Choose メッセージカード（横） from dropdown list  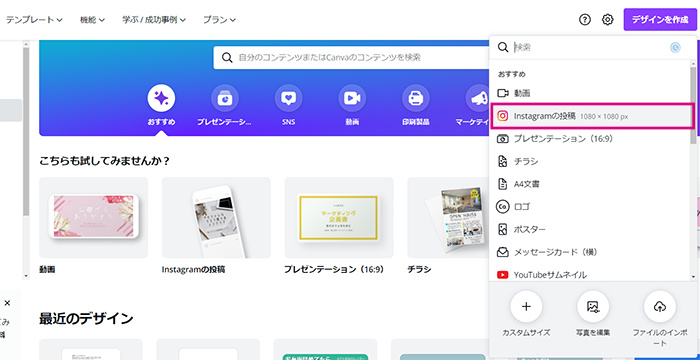tap(589, 252)
